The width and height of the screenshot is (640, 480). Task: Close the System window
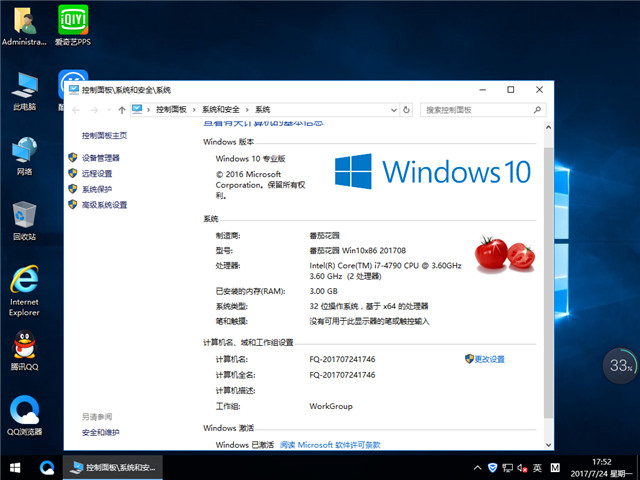pos(539,89)
